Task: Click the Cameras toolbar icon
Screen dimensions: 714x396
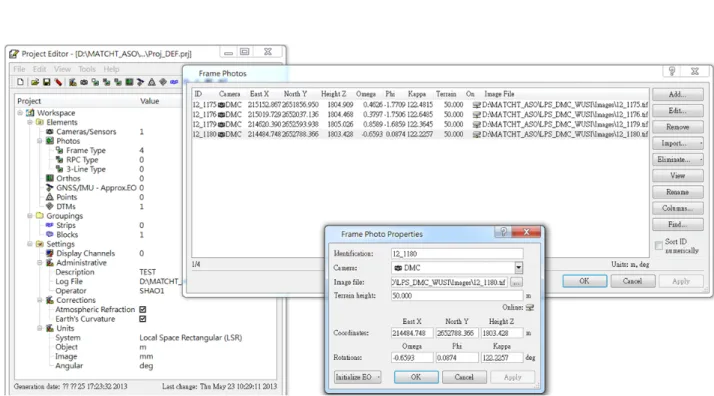Action: (84, 82)
